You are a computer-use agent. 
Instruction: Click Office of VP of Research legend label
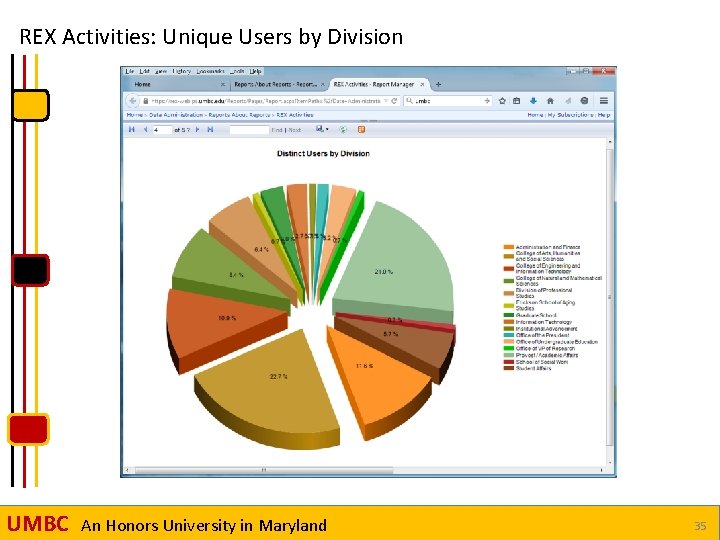(545, 349)
